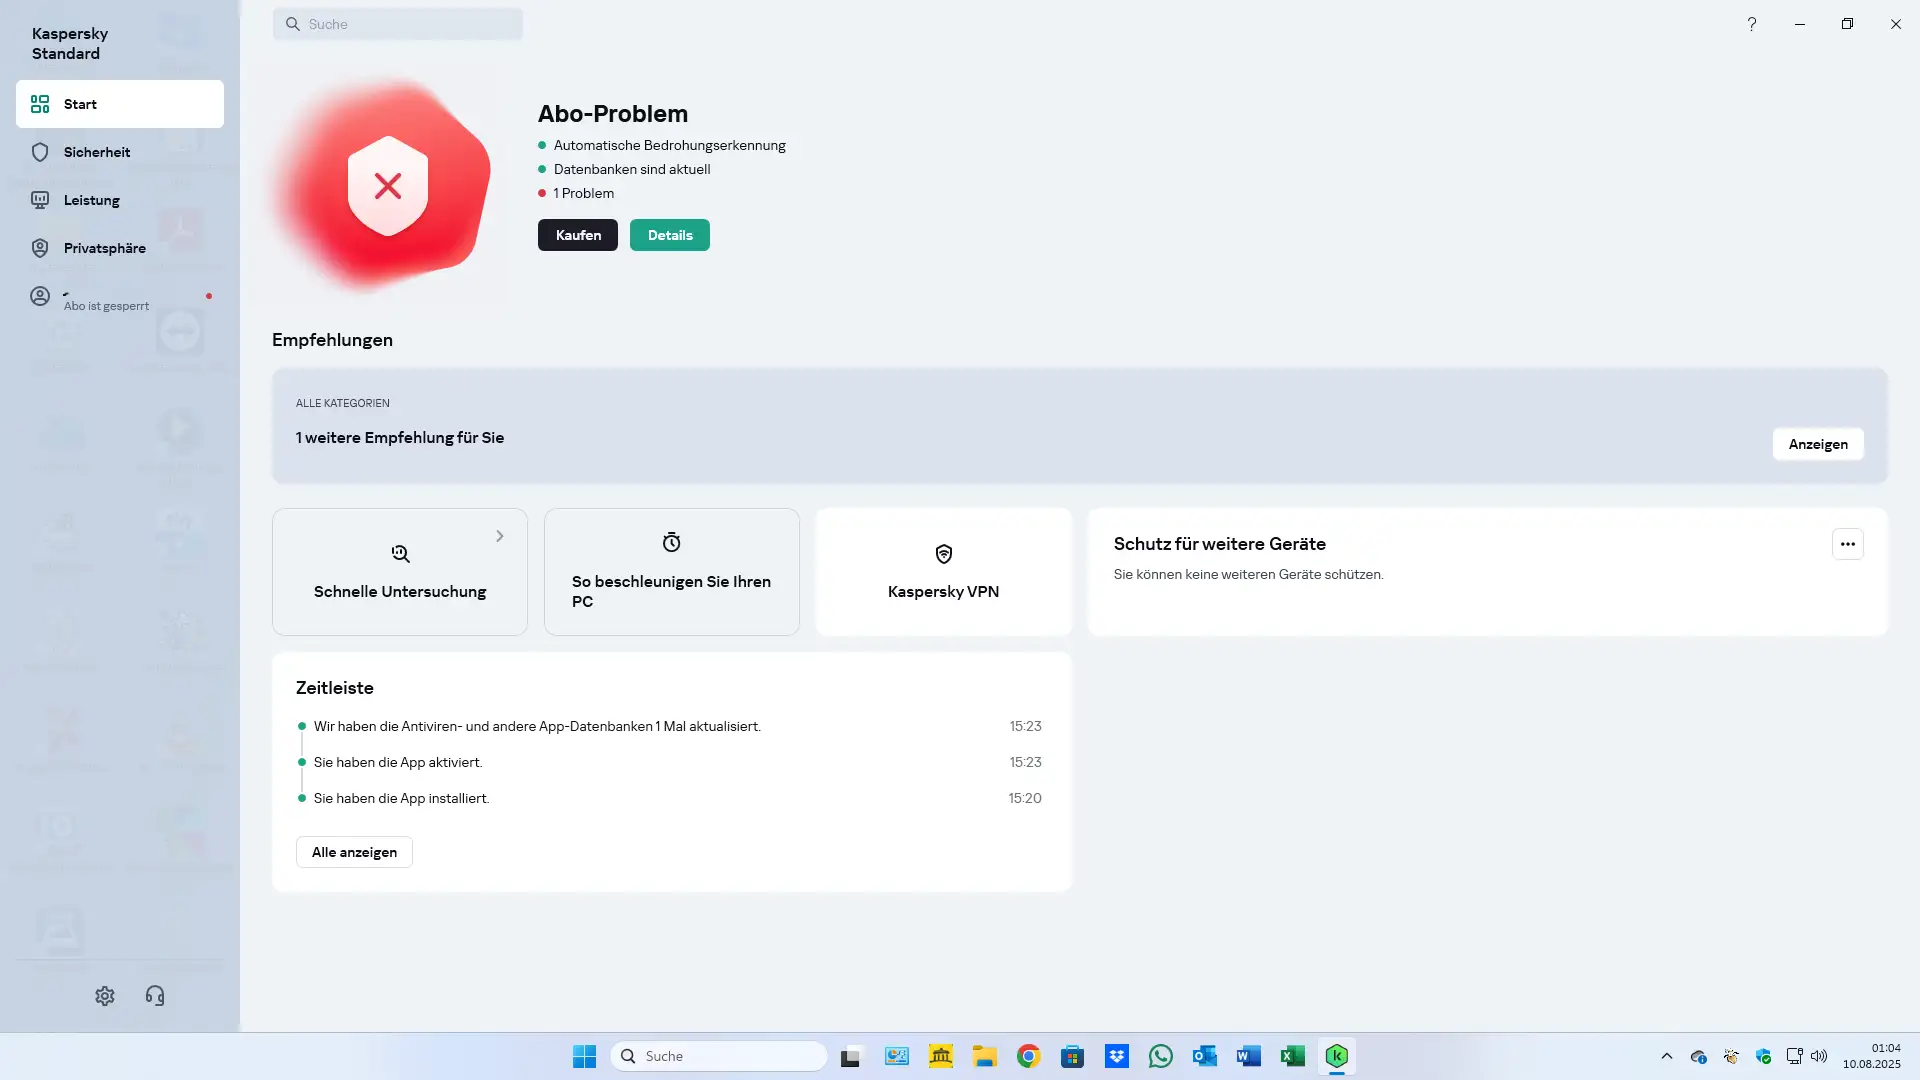Open Kaspersky icon in the taskbar
This screenshot has width=1920, height=1080.
(1337, 1056)
